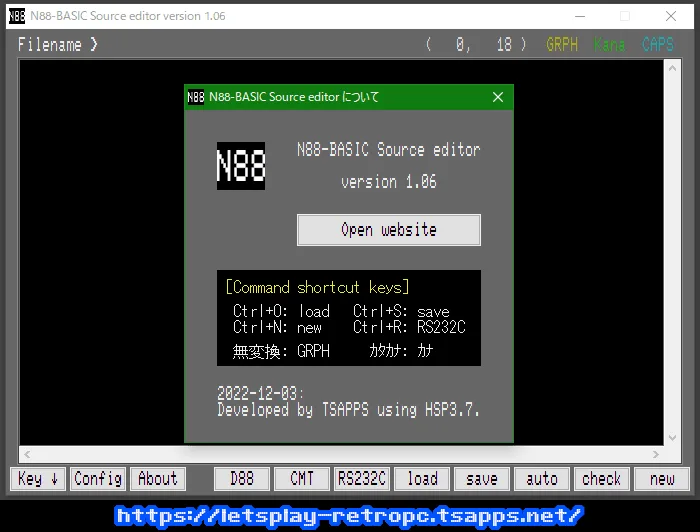Create a new source file
Image resolution: width=700 pixels, height=532 pixels.
[662, 479]
